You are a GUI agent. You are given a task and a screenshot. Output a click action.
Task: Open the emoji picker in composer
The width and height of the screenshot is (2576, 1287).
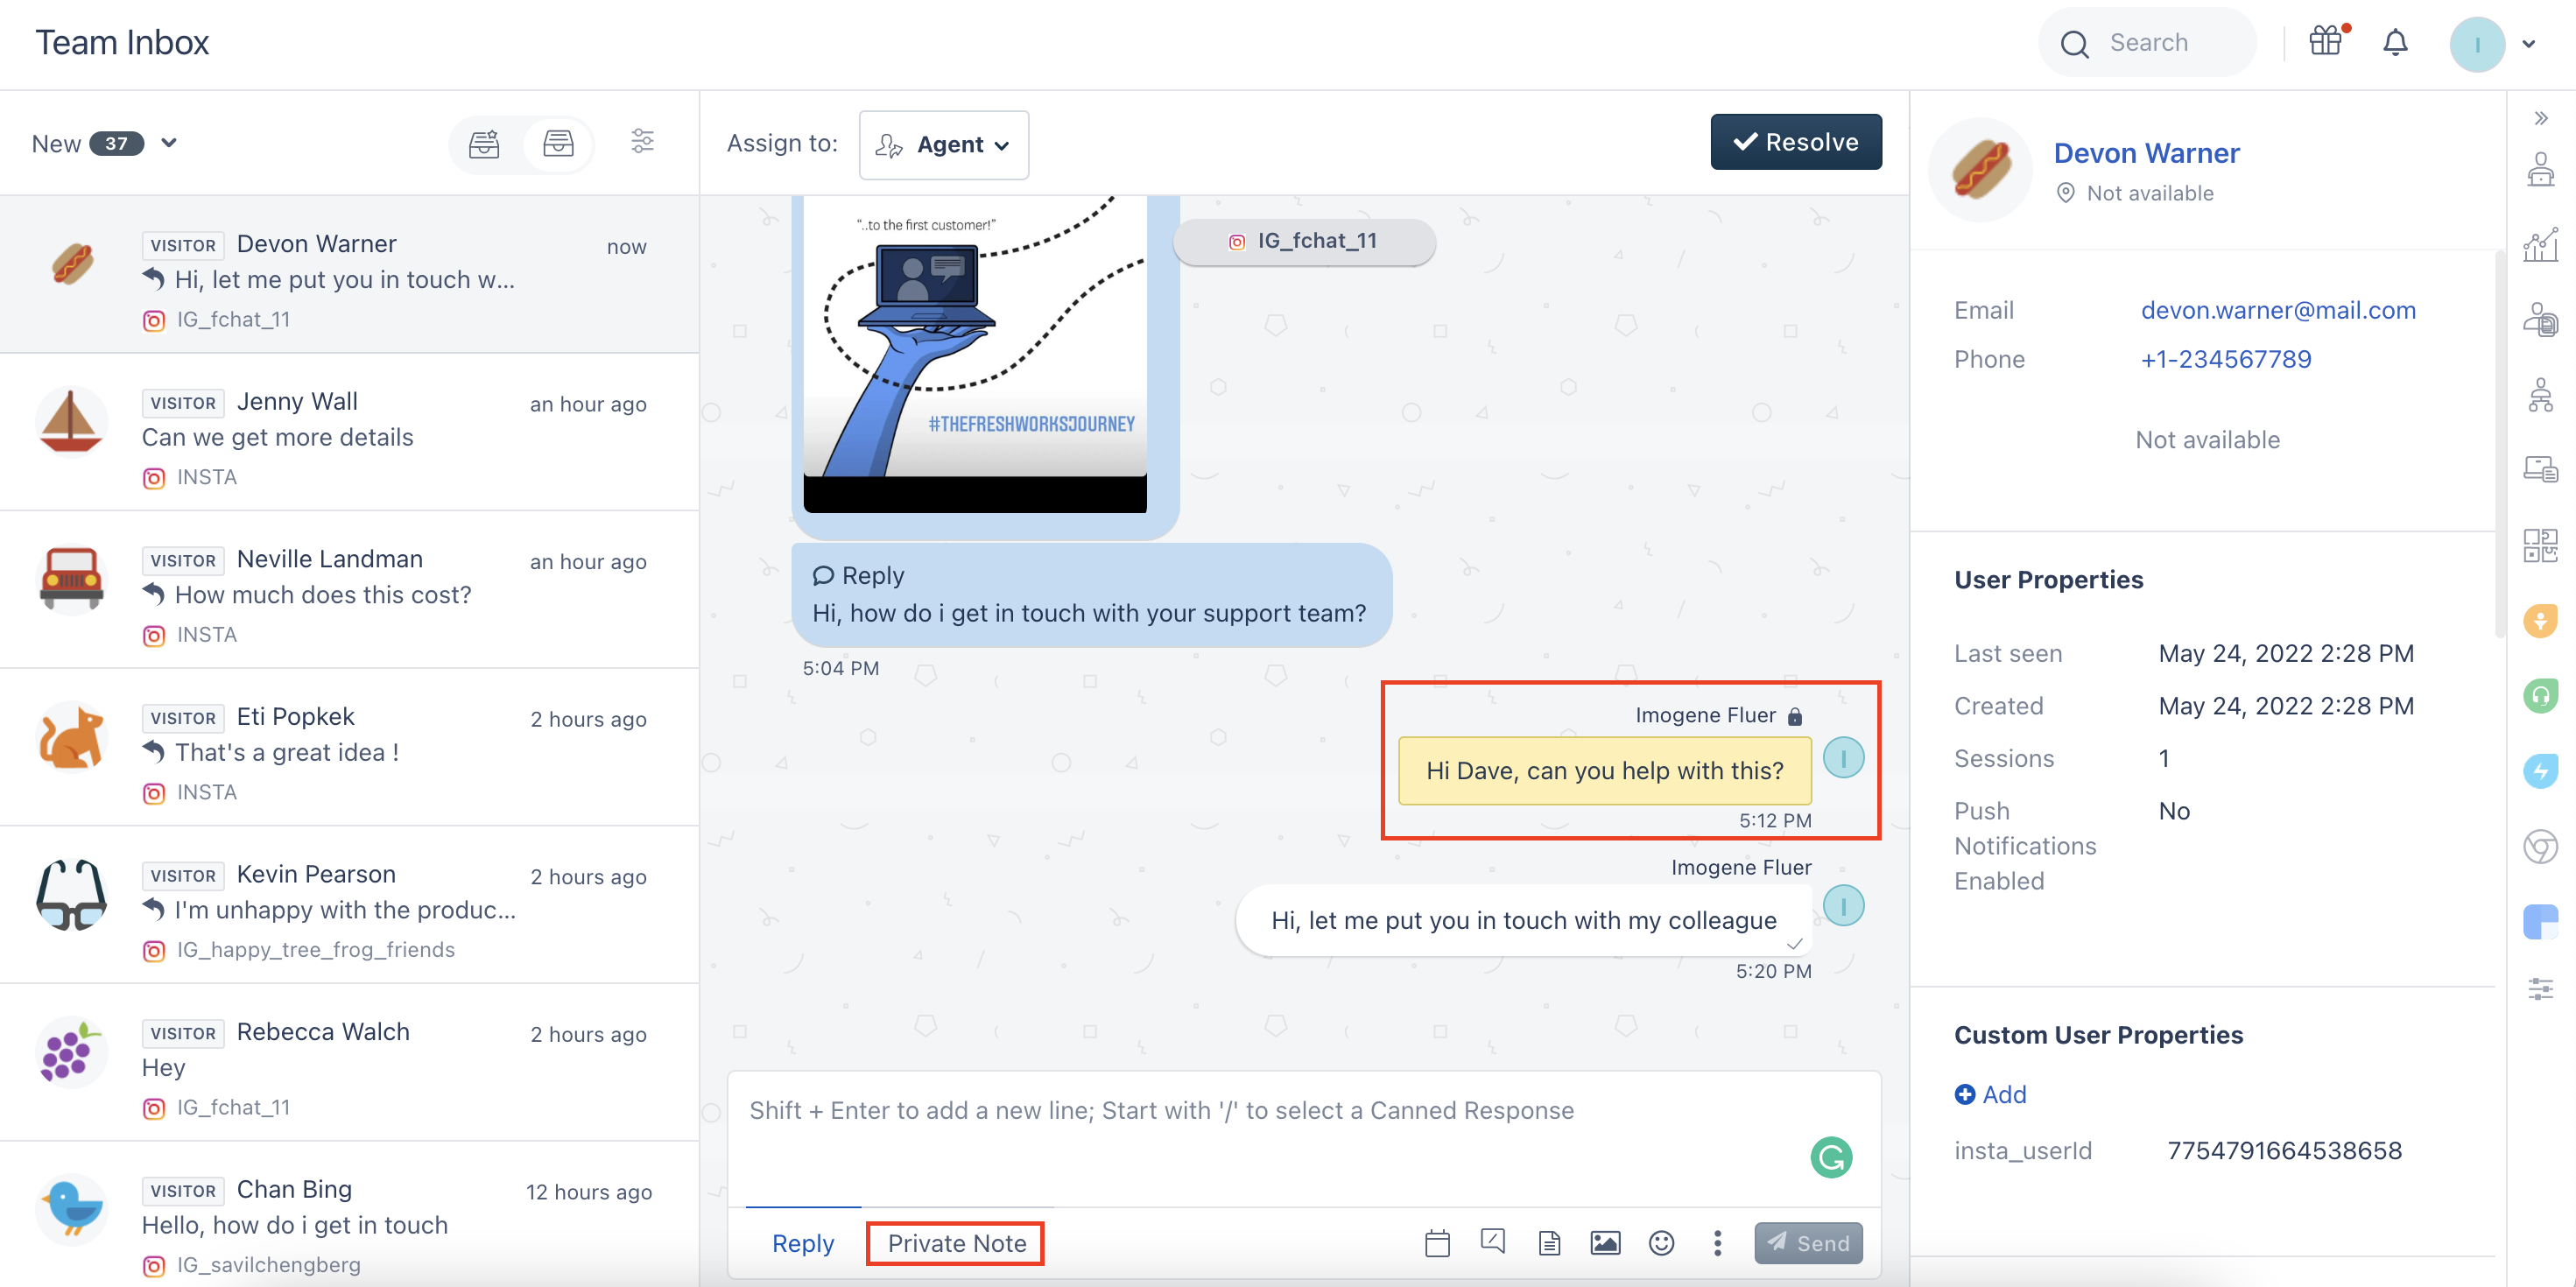point(1661,1243)
